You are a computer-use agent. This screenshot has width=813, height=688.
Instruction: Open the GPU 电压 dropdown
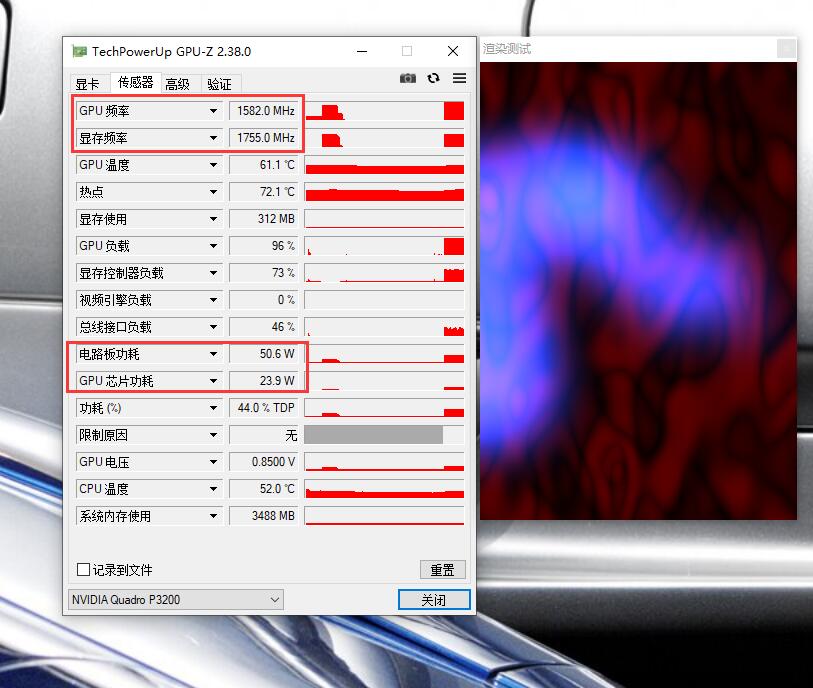[213, 462]
